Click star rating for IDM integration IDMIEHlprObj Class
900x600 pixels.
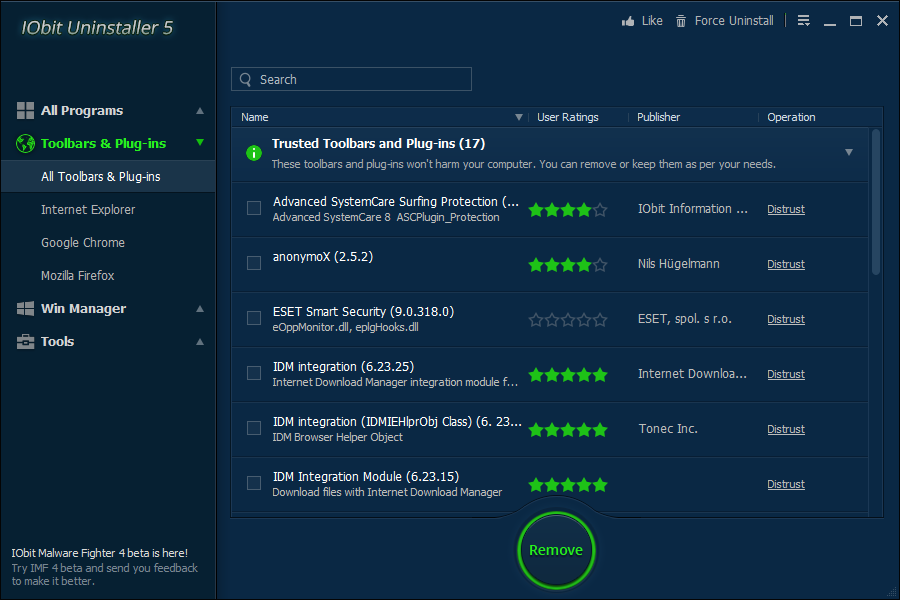click(568, 429)
